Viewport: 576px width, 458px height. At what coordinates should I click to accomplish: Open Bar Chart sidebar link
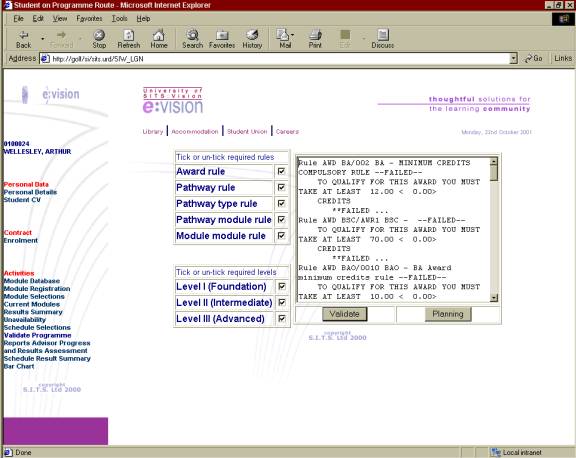pos(19,366)
